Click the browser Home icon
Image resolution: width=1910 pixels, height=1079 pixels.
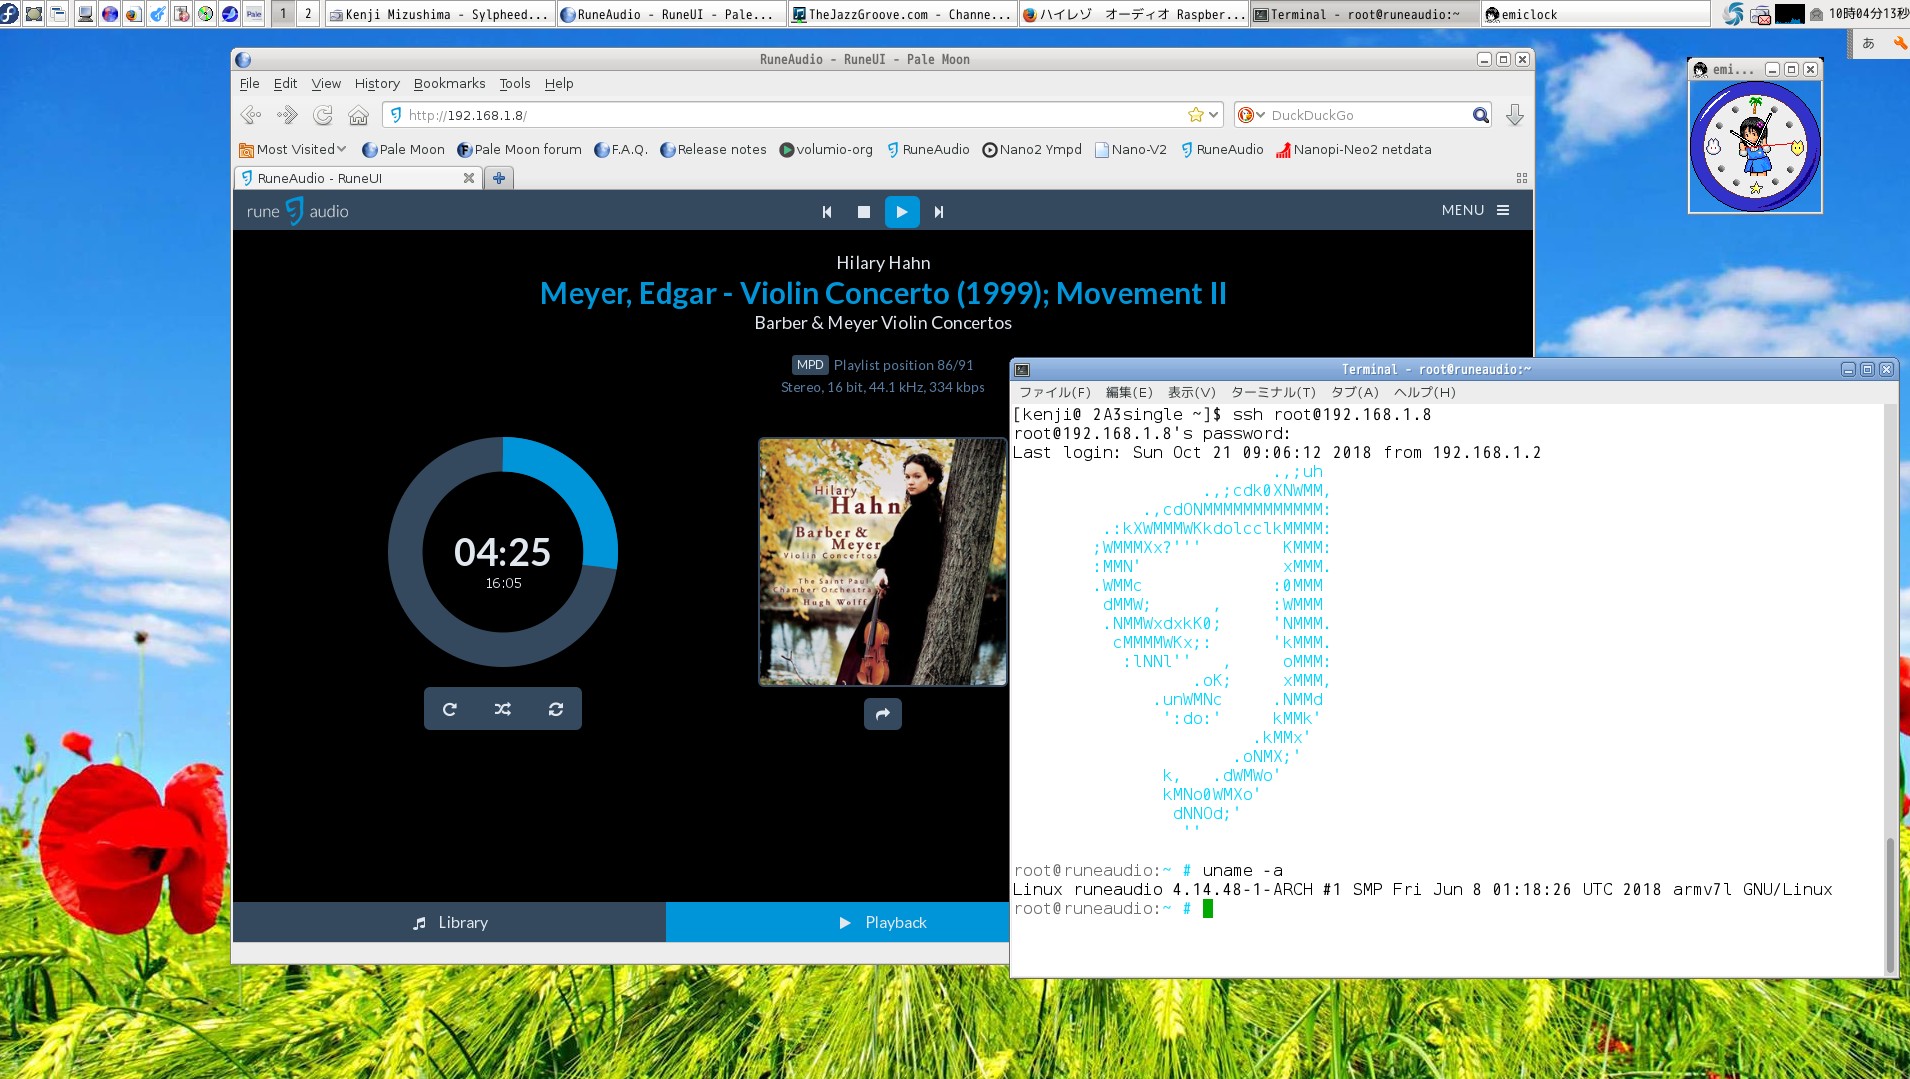coord(358,115)
